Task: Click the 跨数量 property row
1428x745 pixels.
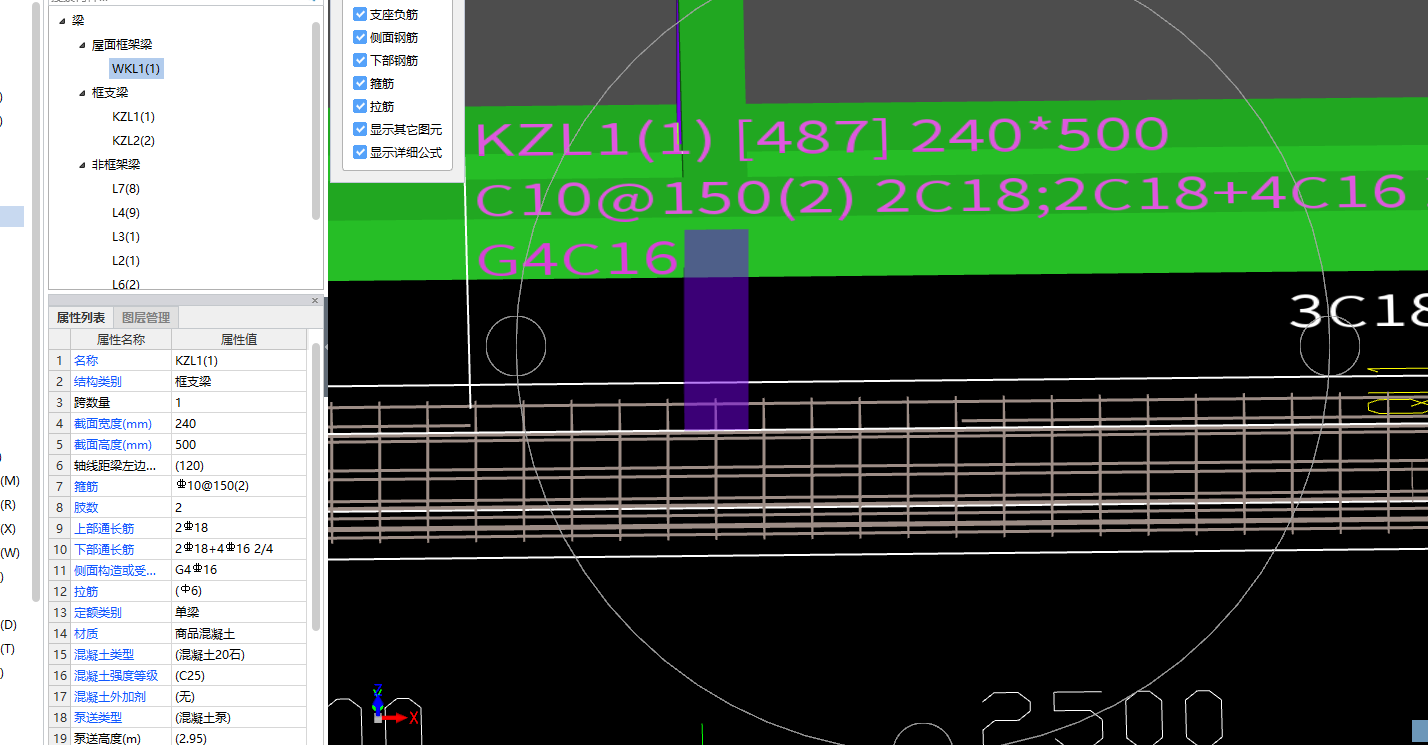Action: [178, 403]
